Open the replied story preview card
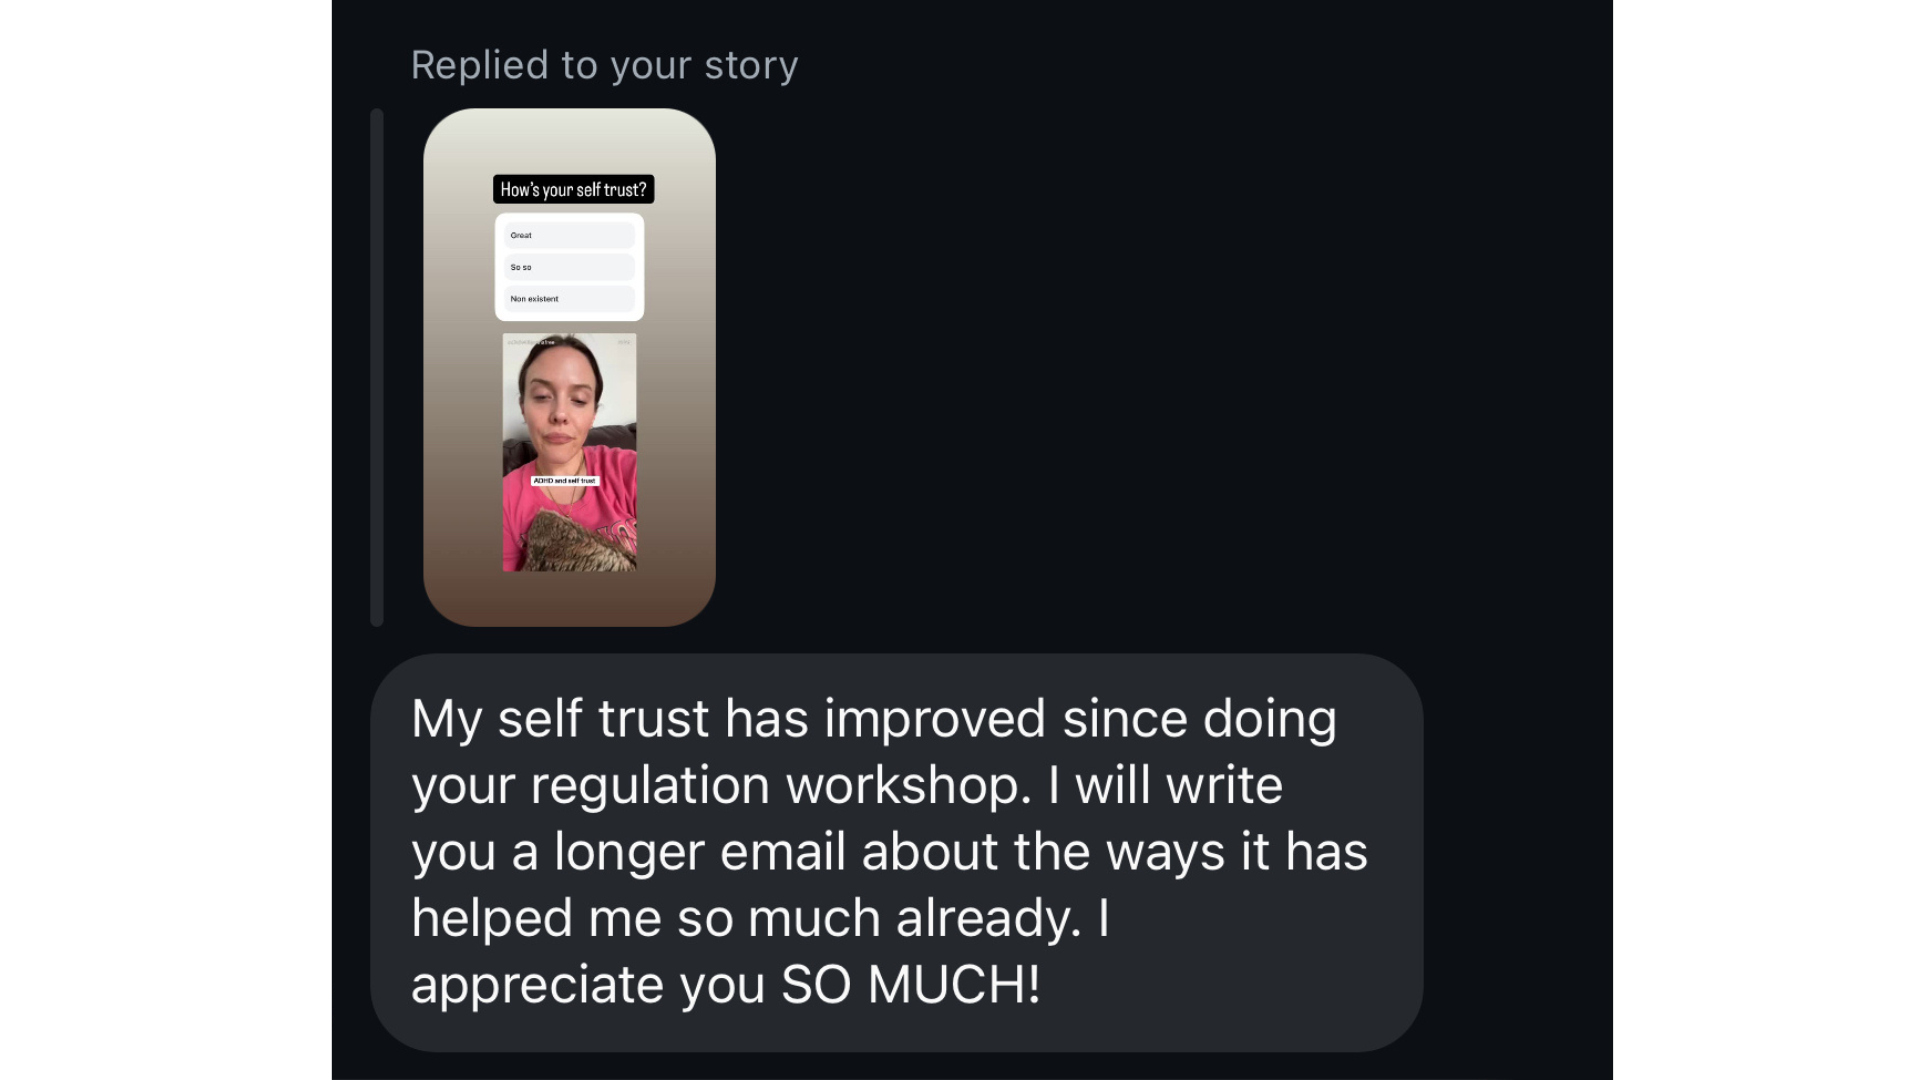Viewport: 1920px width, 1080px height. point(569,367)
